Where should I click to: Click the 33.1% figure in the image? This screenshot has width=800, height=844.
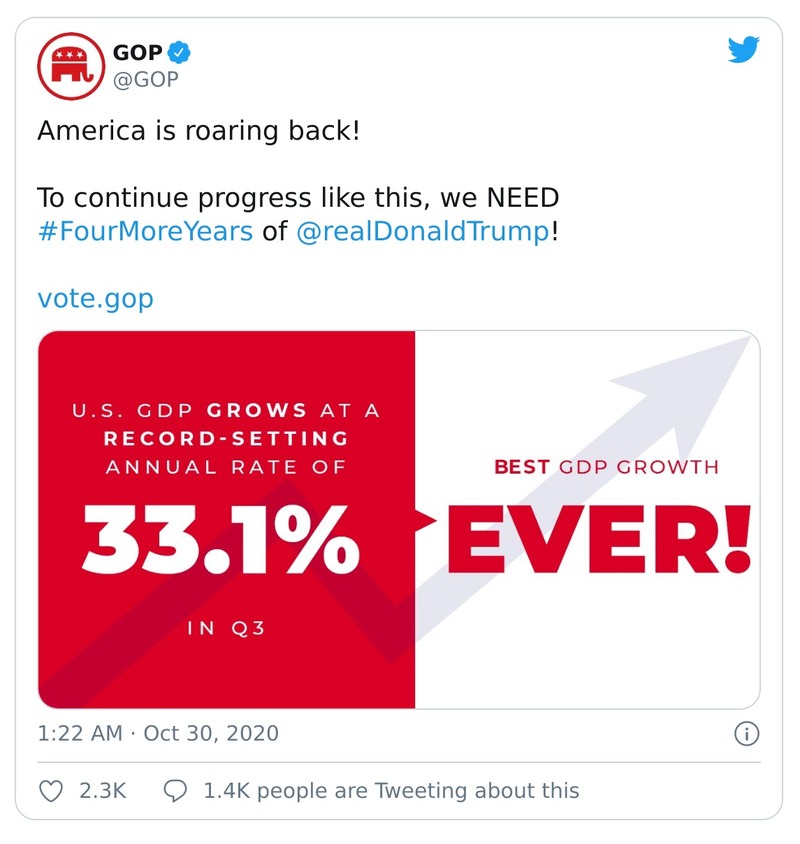[220, 541]
